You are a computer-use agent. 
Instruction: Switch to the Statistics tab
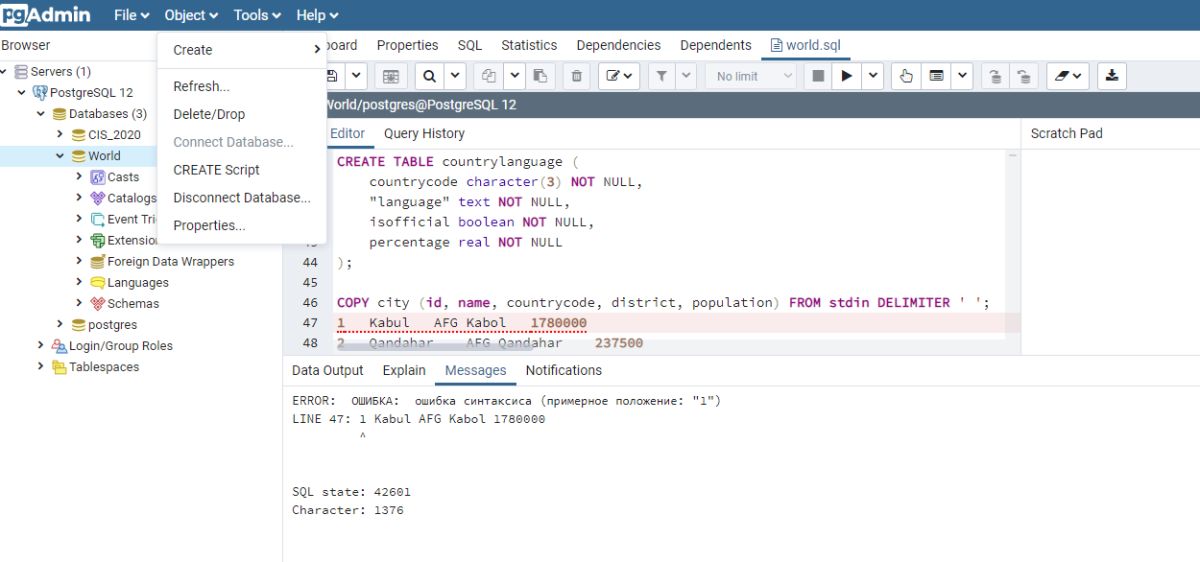529,45
